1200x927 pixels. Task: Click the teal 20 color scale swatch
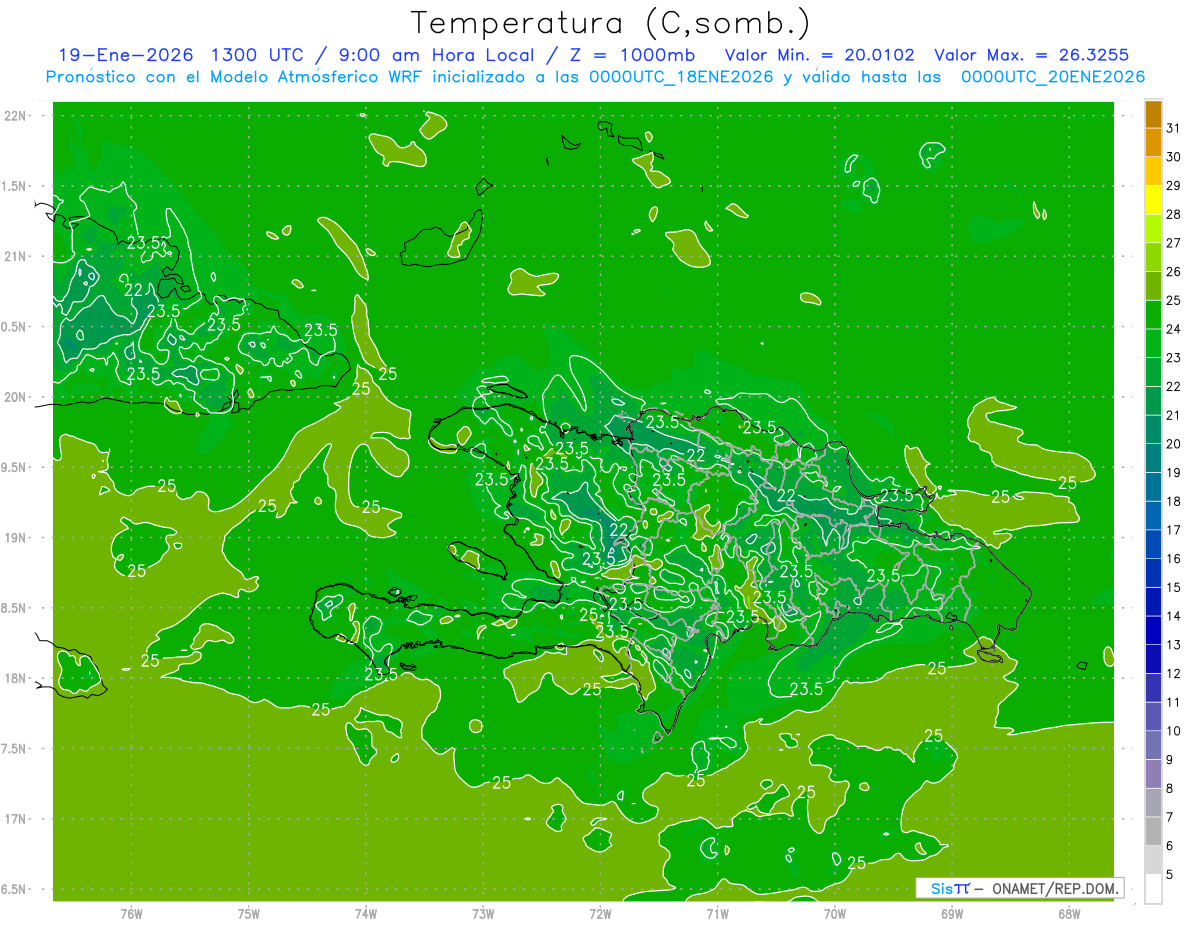tap(1153, 429)
